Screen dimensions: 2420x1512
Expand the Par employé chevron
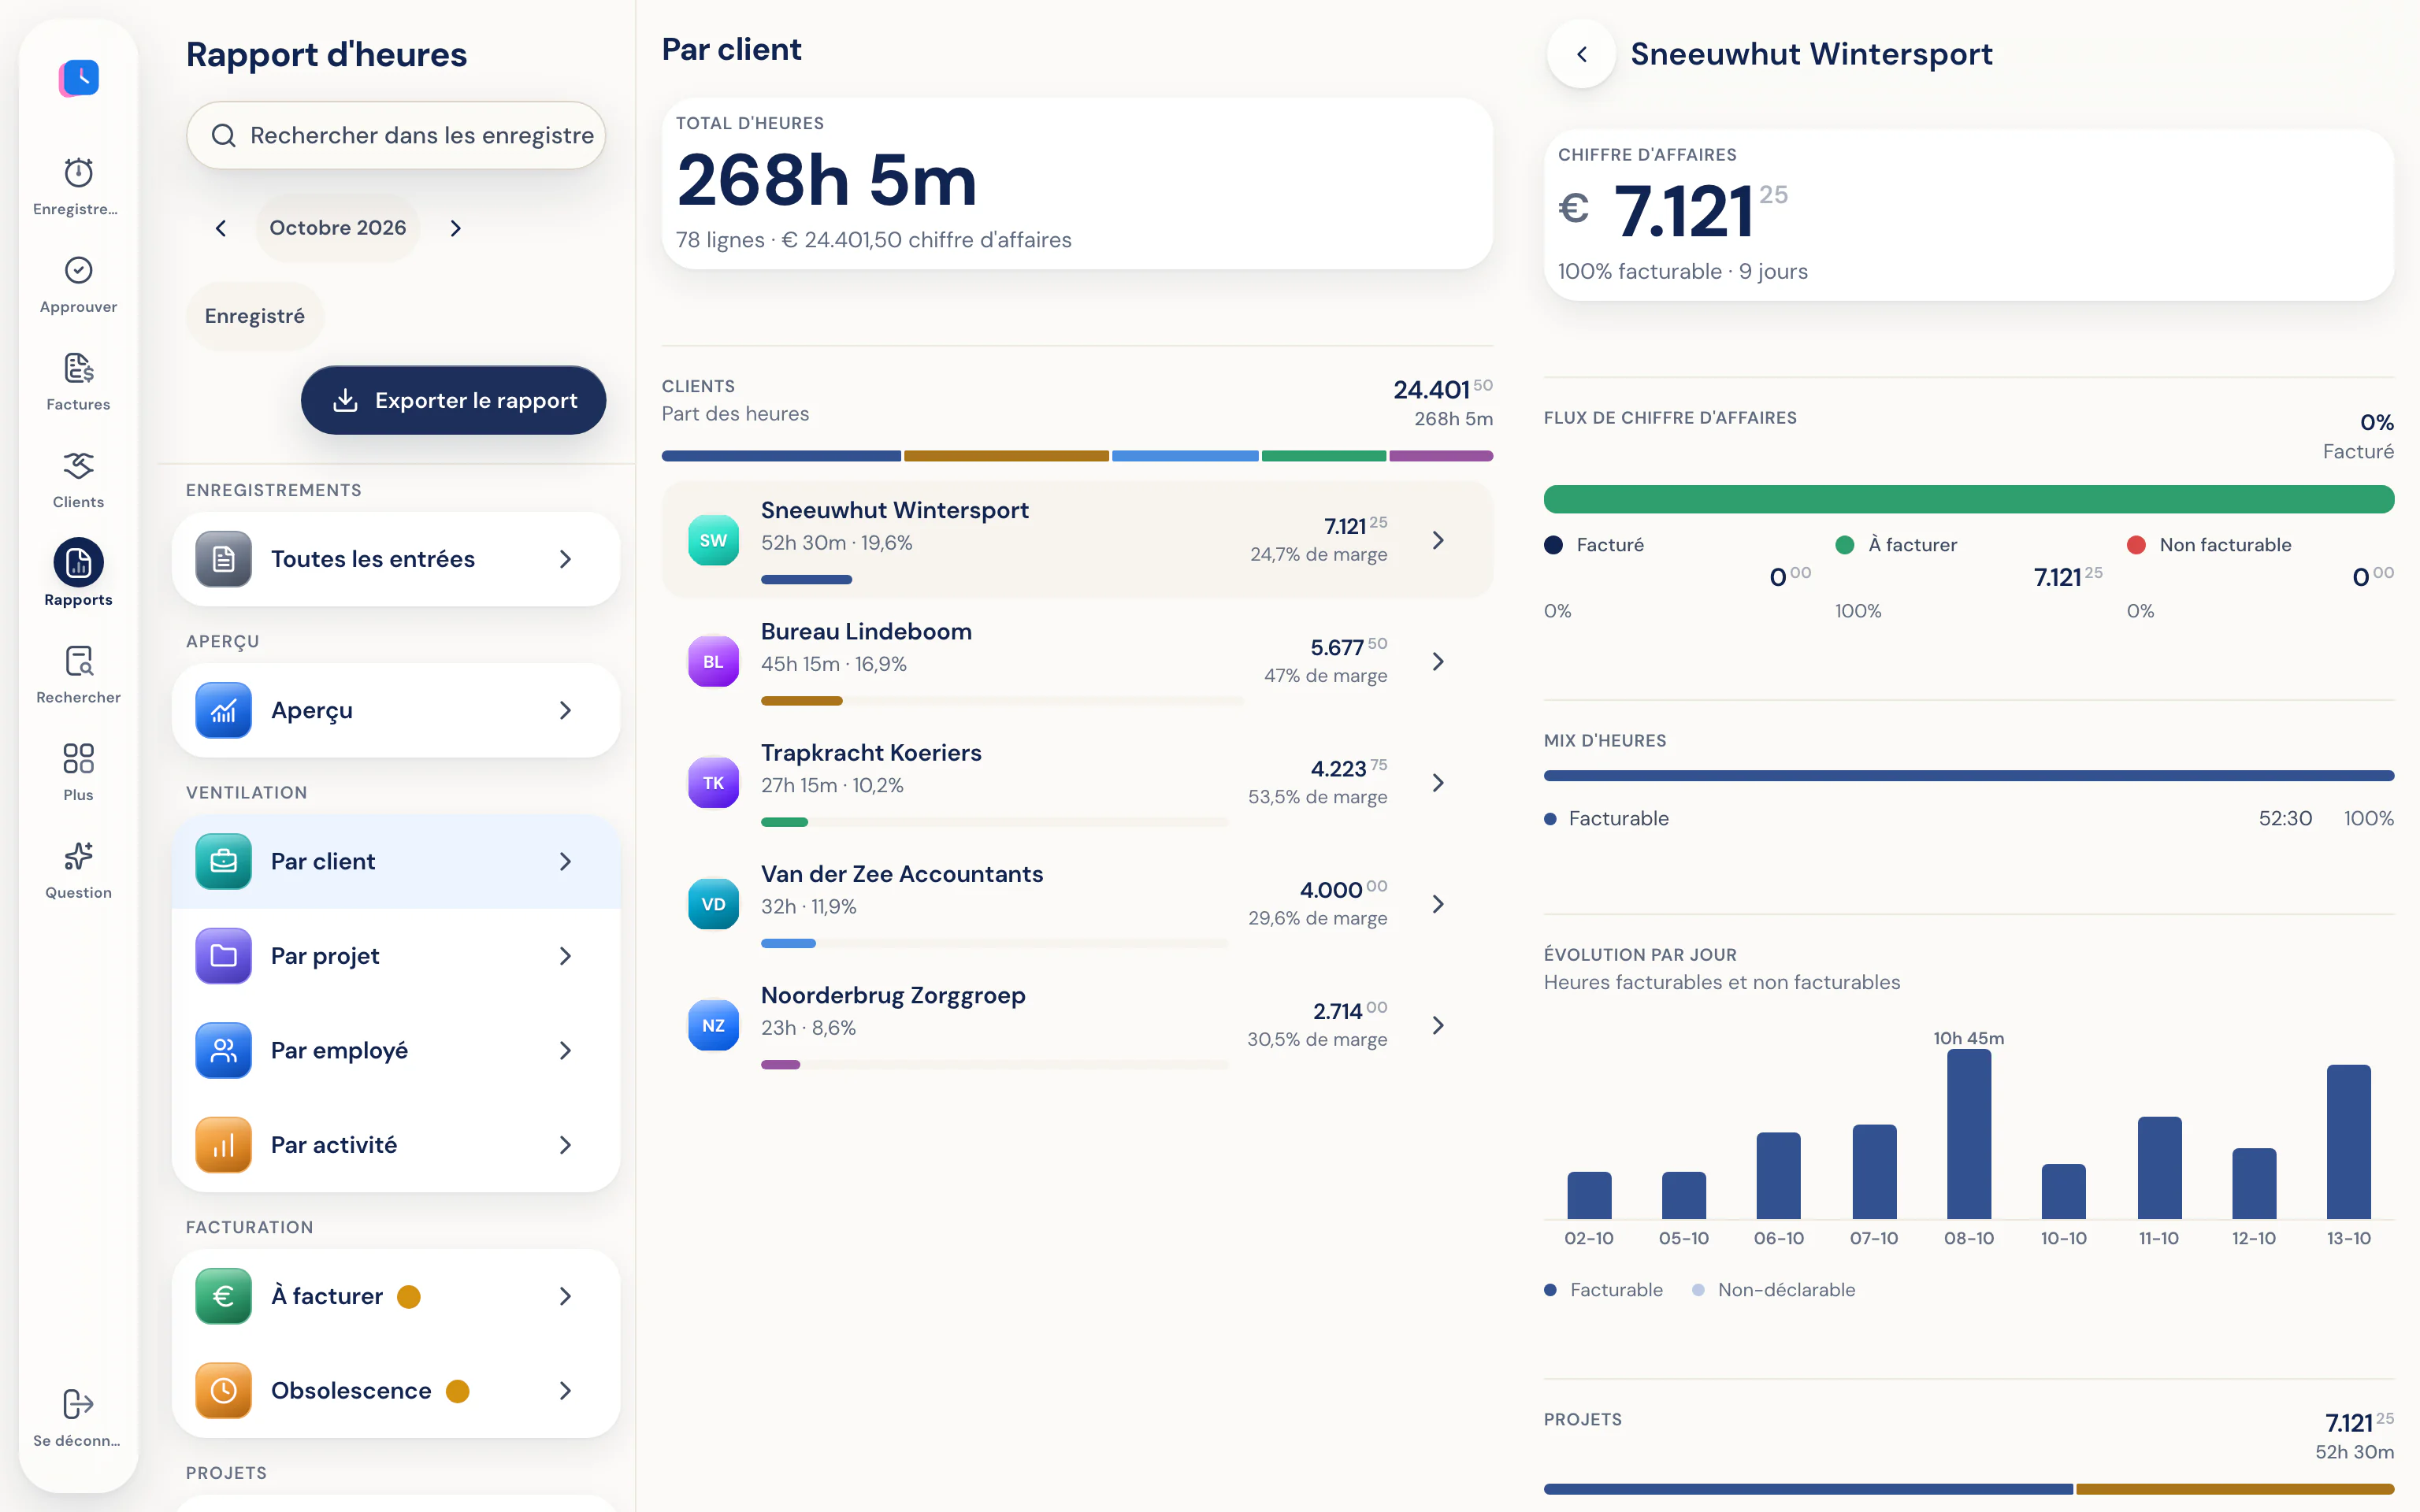pyautogui.click(x=565, y=1050)
